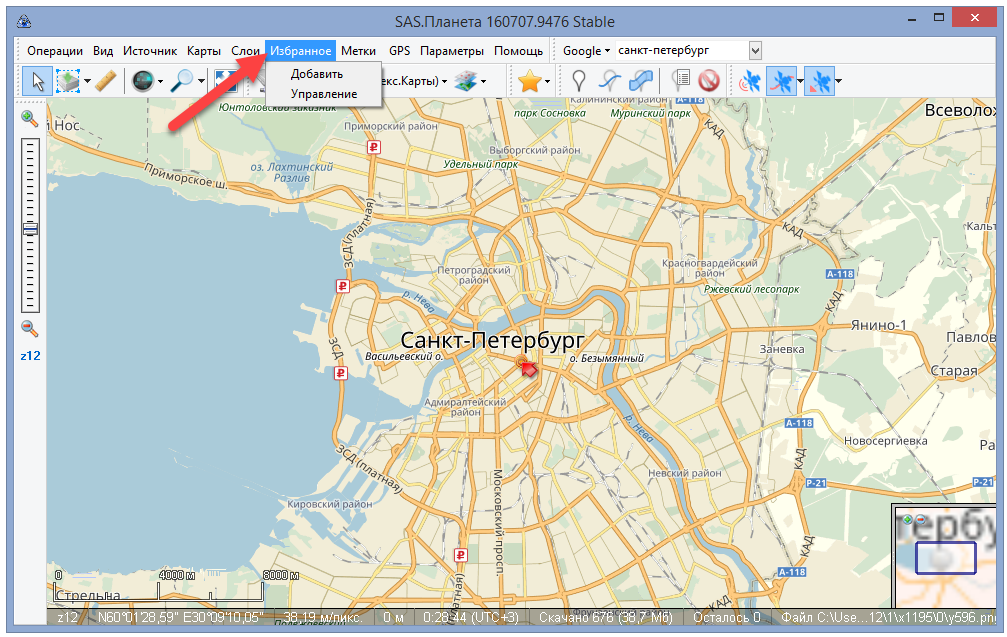
Task: Click the red prohibited sign marks icon
Action: (x=709, y=82)
